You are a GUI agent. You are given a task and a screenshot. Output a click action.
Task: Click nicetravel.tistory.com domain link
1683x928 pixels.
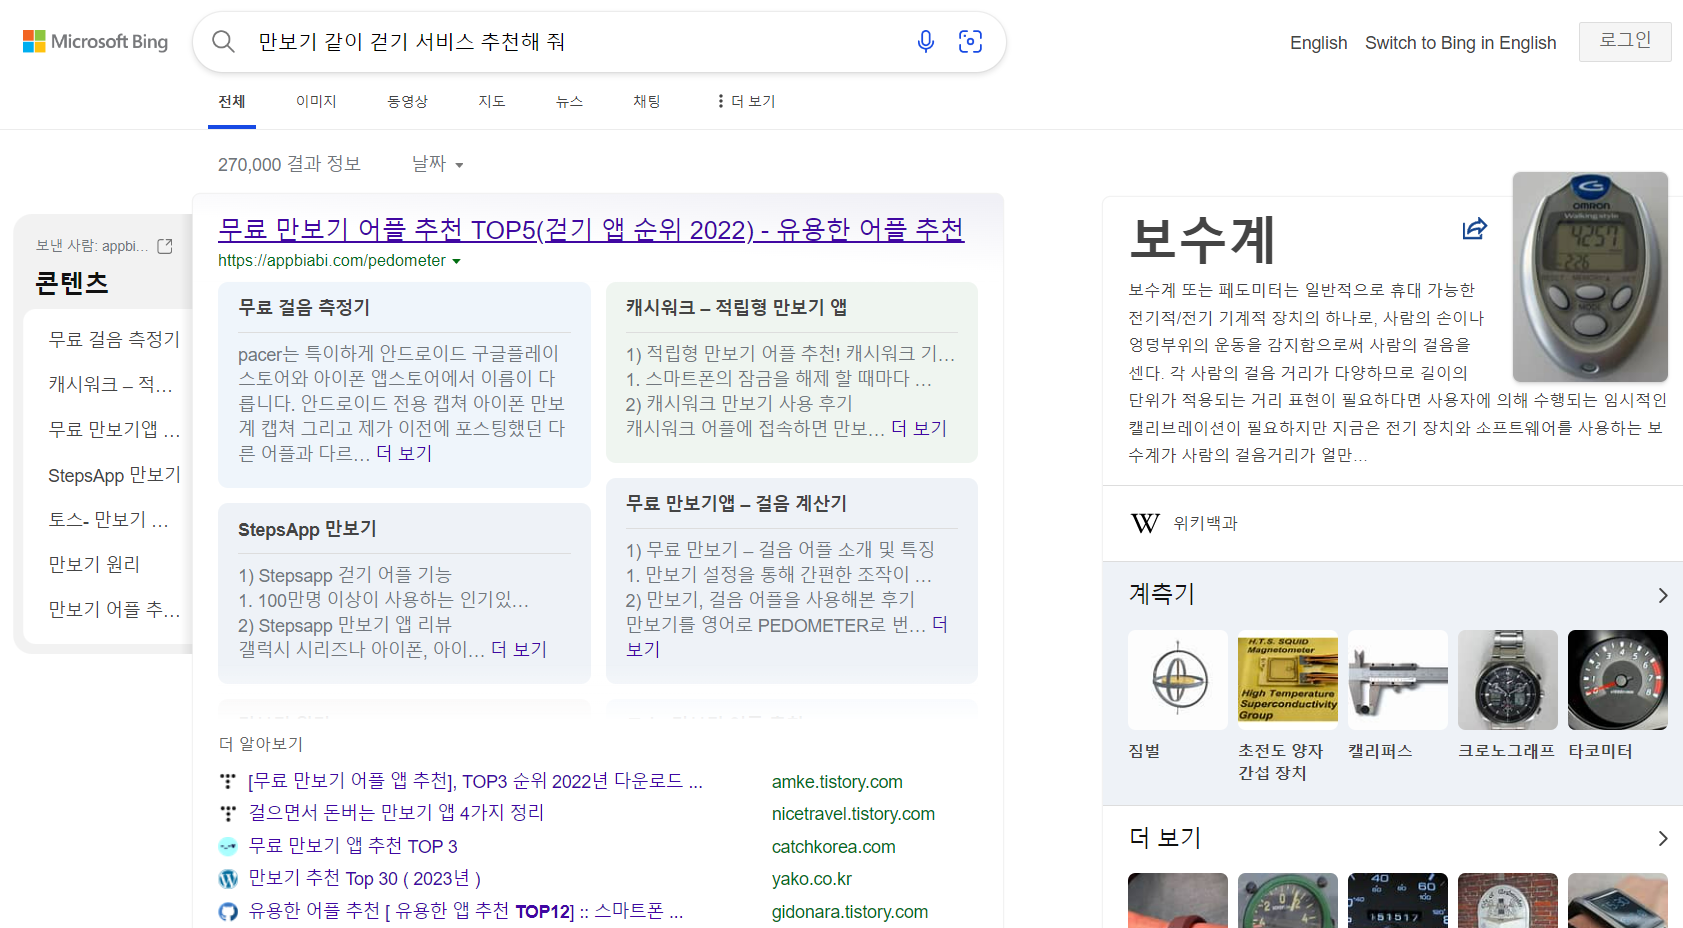853,814
